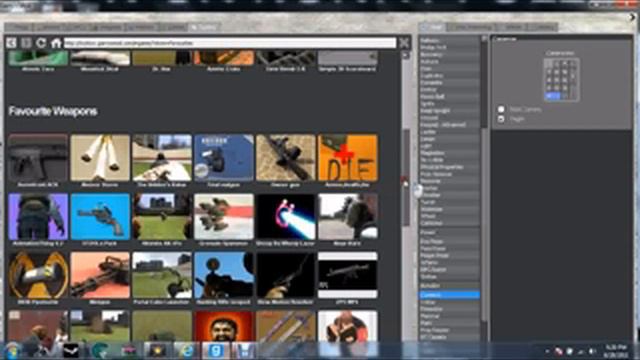Open the purple background soldier thumbnail
This screenshot has height=360, width=640.
pyautogui.click(x=38, y=216)
